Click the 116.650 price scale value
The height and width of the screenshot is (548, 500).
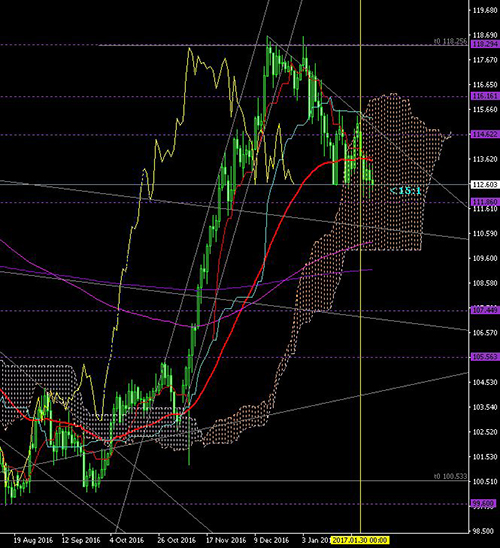click(x=485, y=85)
